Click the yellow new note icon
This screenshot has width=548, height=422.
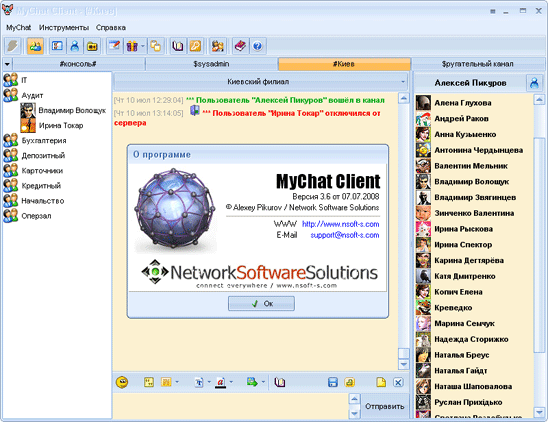[x=381, y=382]
